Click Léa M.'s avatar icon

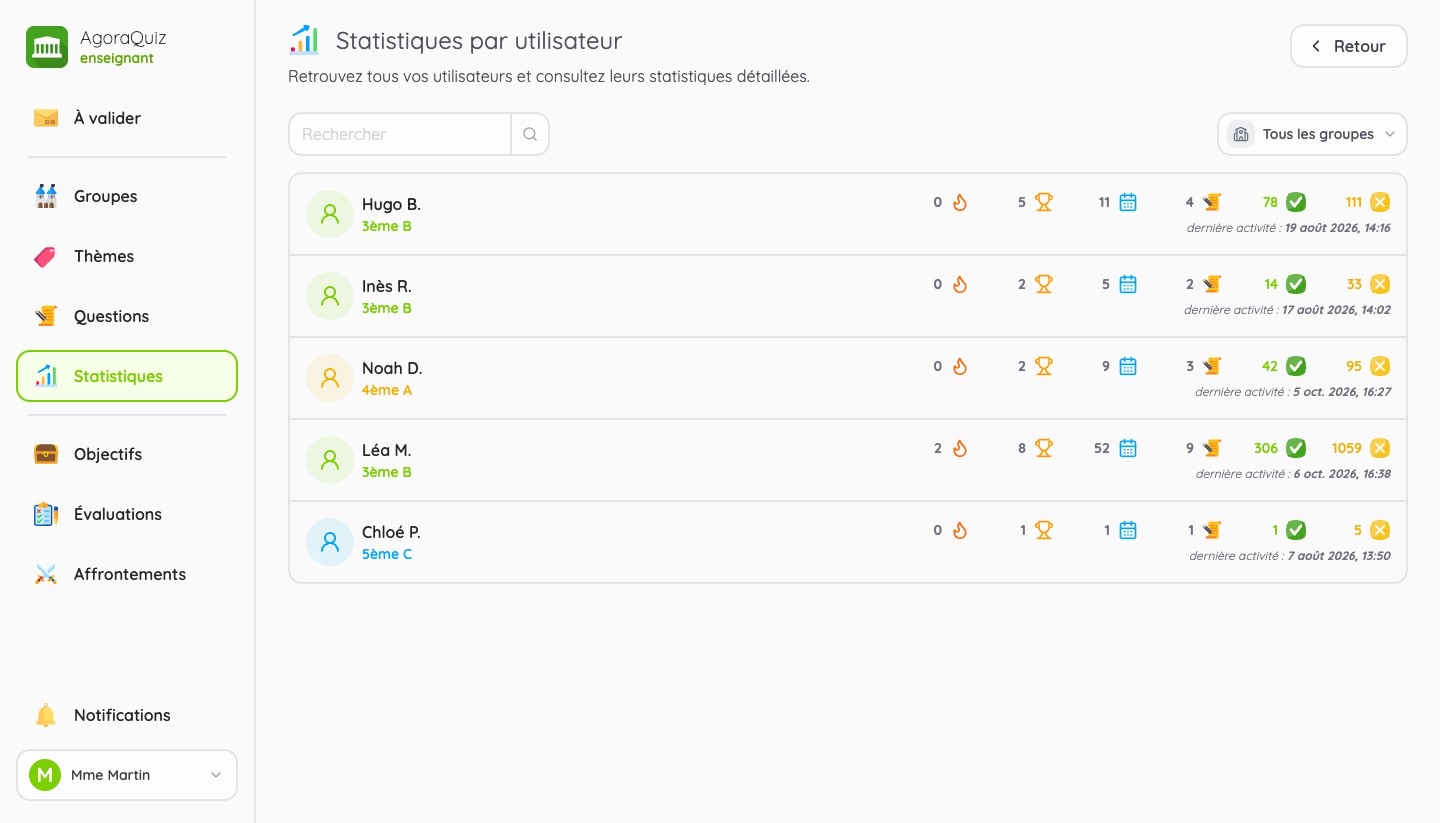[x=330, y=460]
